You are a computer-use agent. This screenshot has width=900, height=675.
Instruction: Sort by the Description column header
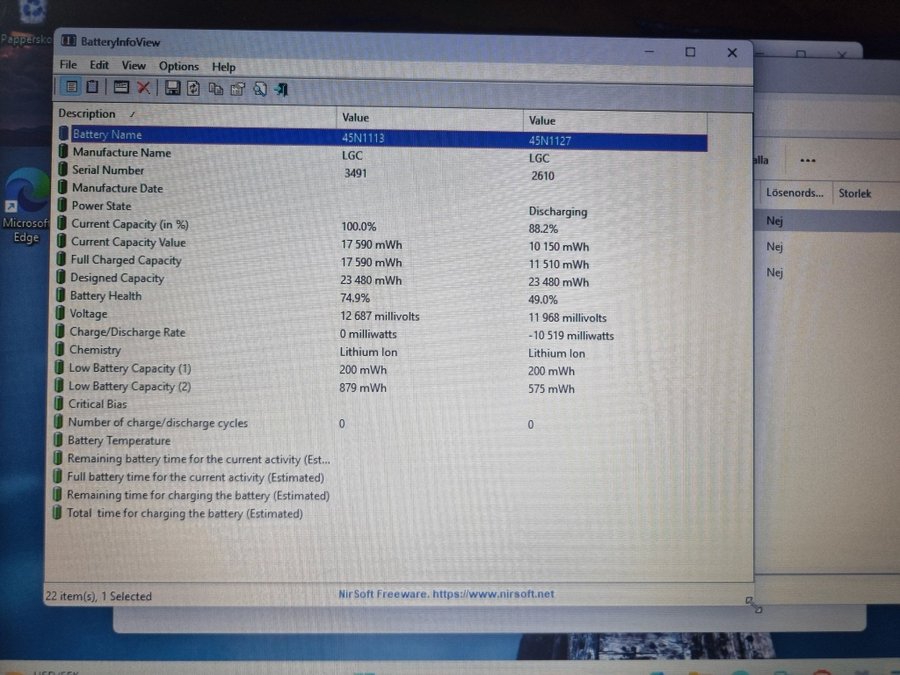coord(195,114)
